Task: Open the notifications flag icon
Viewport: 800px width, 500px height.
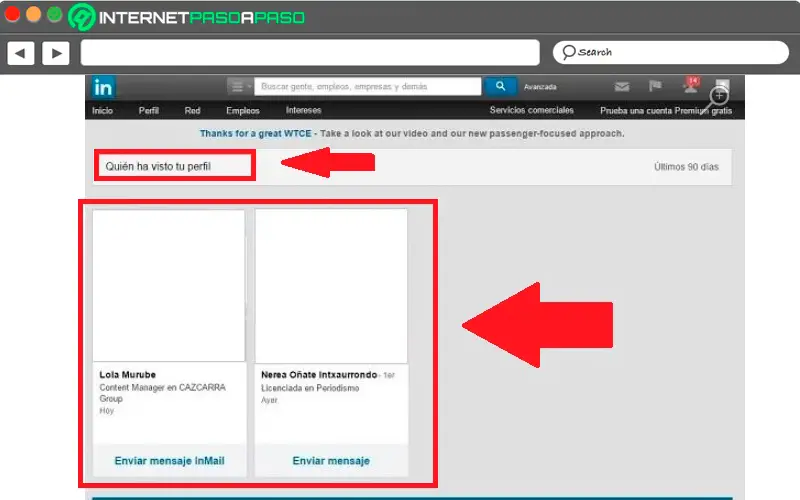Action: (655, 86)
